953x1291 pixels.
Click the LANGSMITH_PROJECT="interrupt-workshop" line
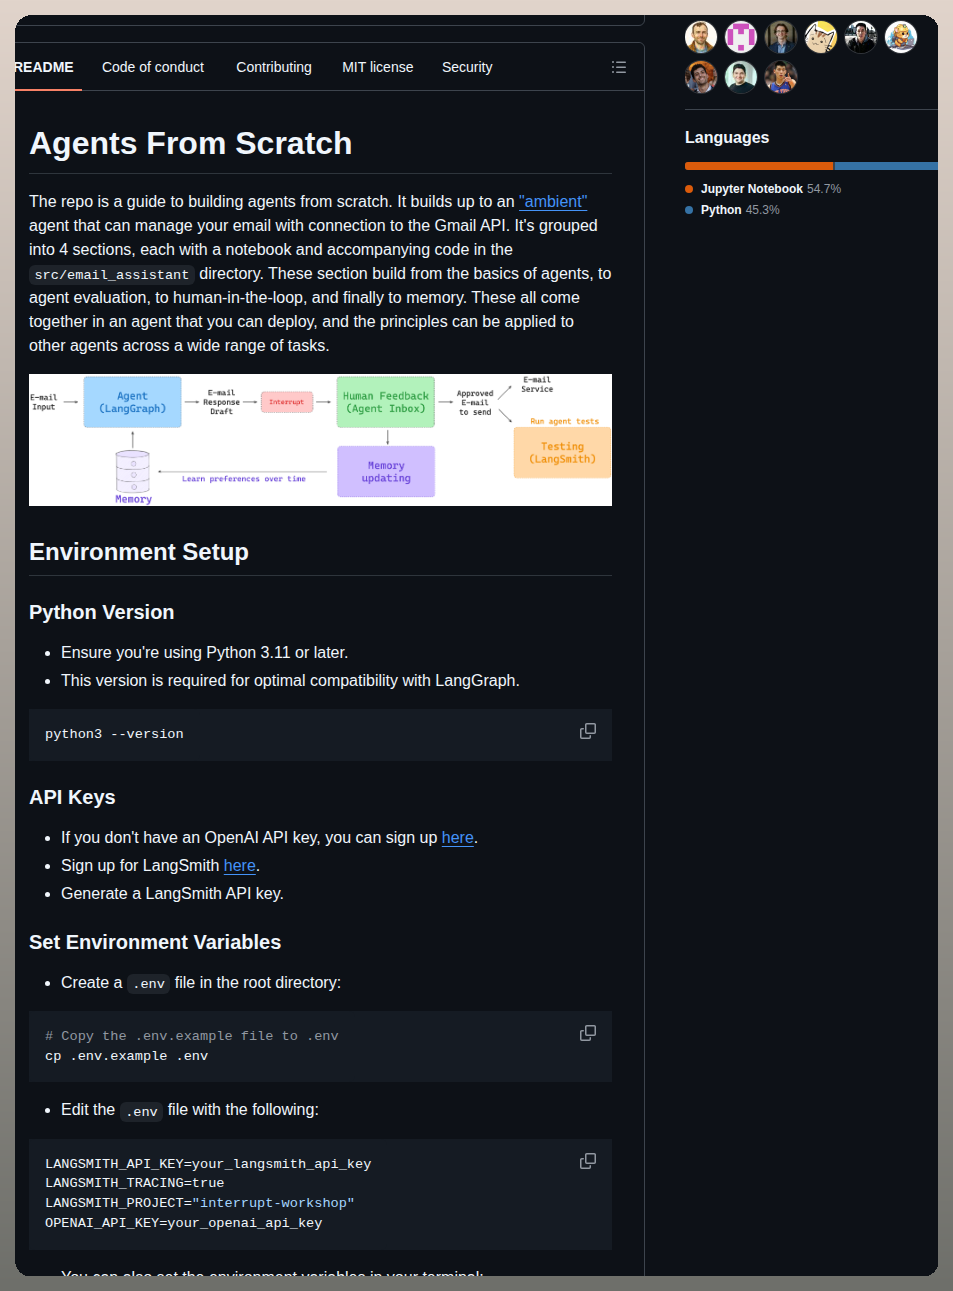click(200, 1203)
